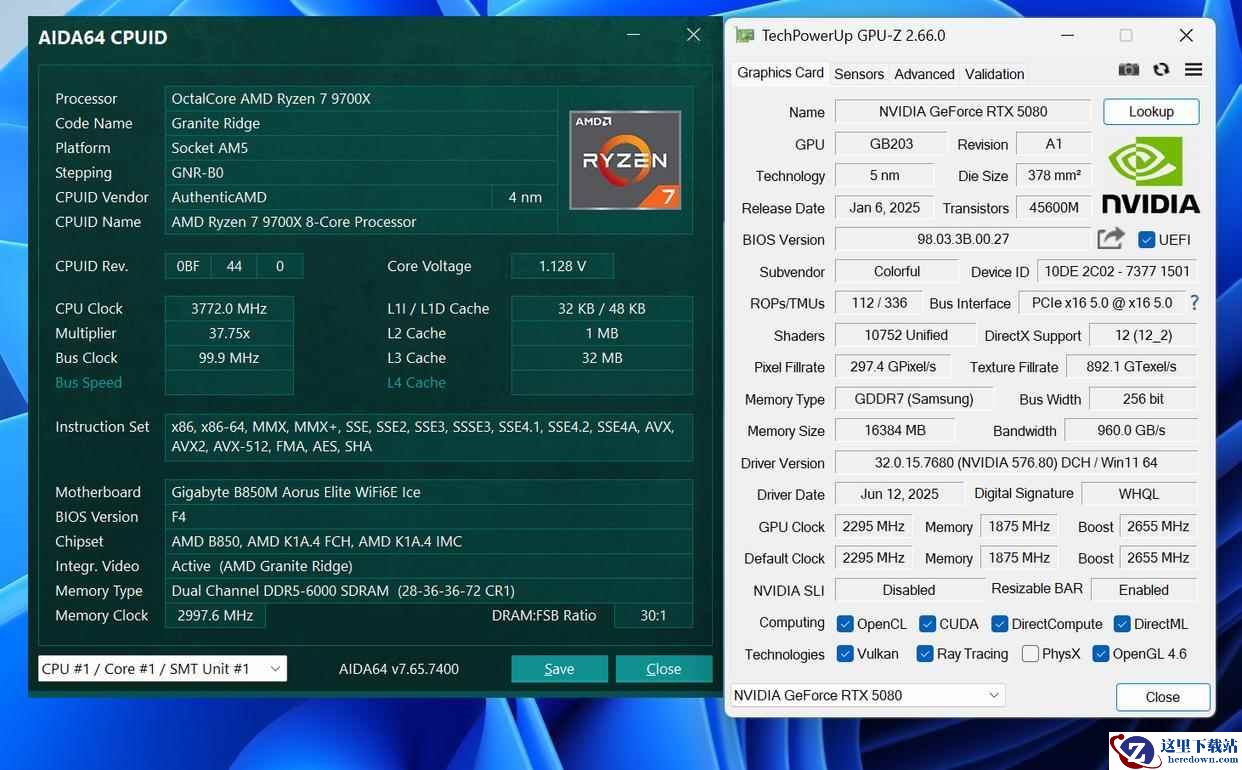Click the Shaders value 10752 Unified
Viewport: 1242px width, 770px height.
coord(906,335)
